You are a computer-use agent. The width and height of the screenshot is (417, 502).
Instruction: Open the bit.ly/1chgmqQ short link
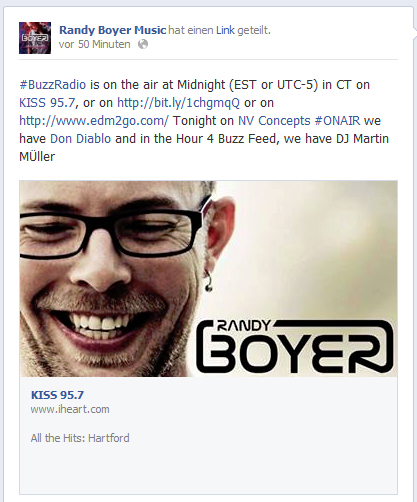178,103
